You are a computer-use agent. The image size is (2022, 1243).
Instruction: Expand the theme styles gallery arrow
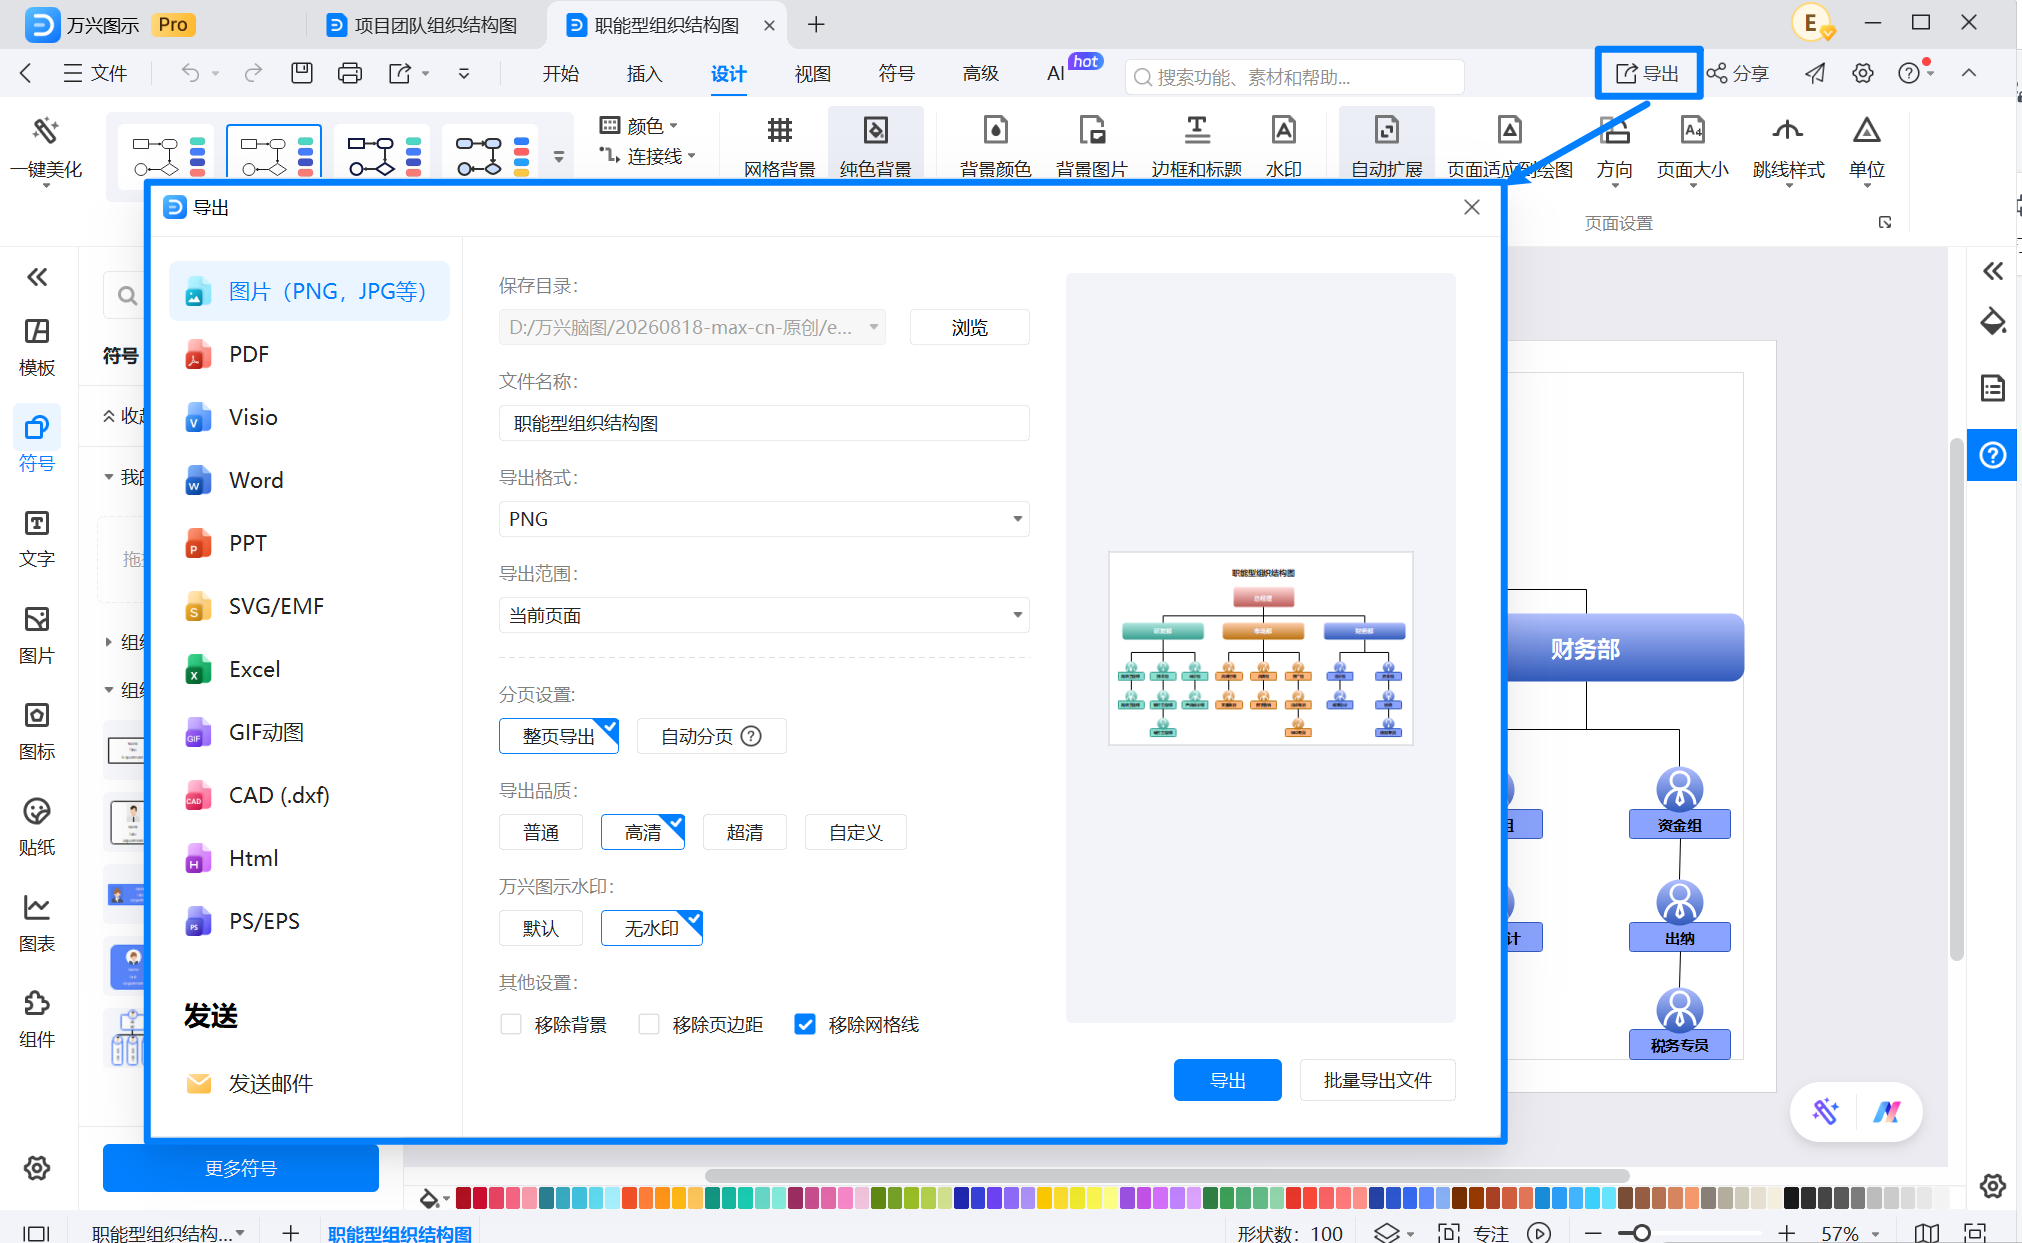[x=559, y=157]
